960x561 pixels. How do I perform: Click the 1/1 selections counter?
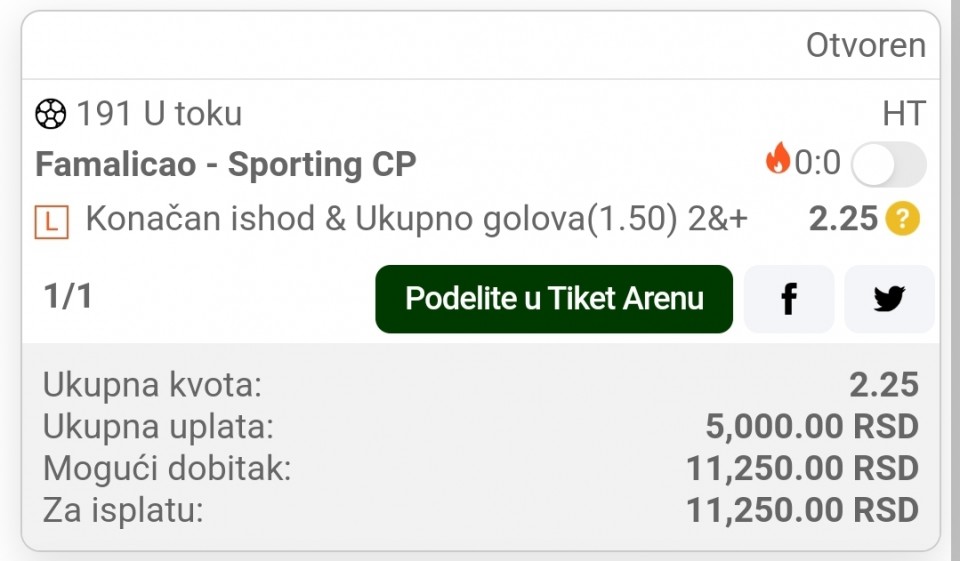click(68, 296)
